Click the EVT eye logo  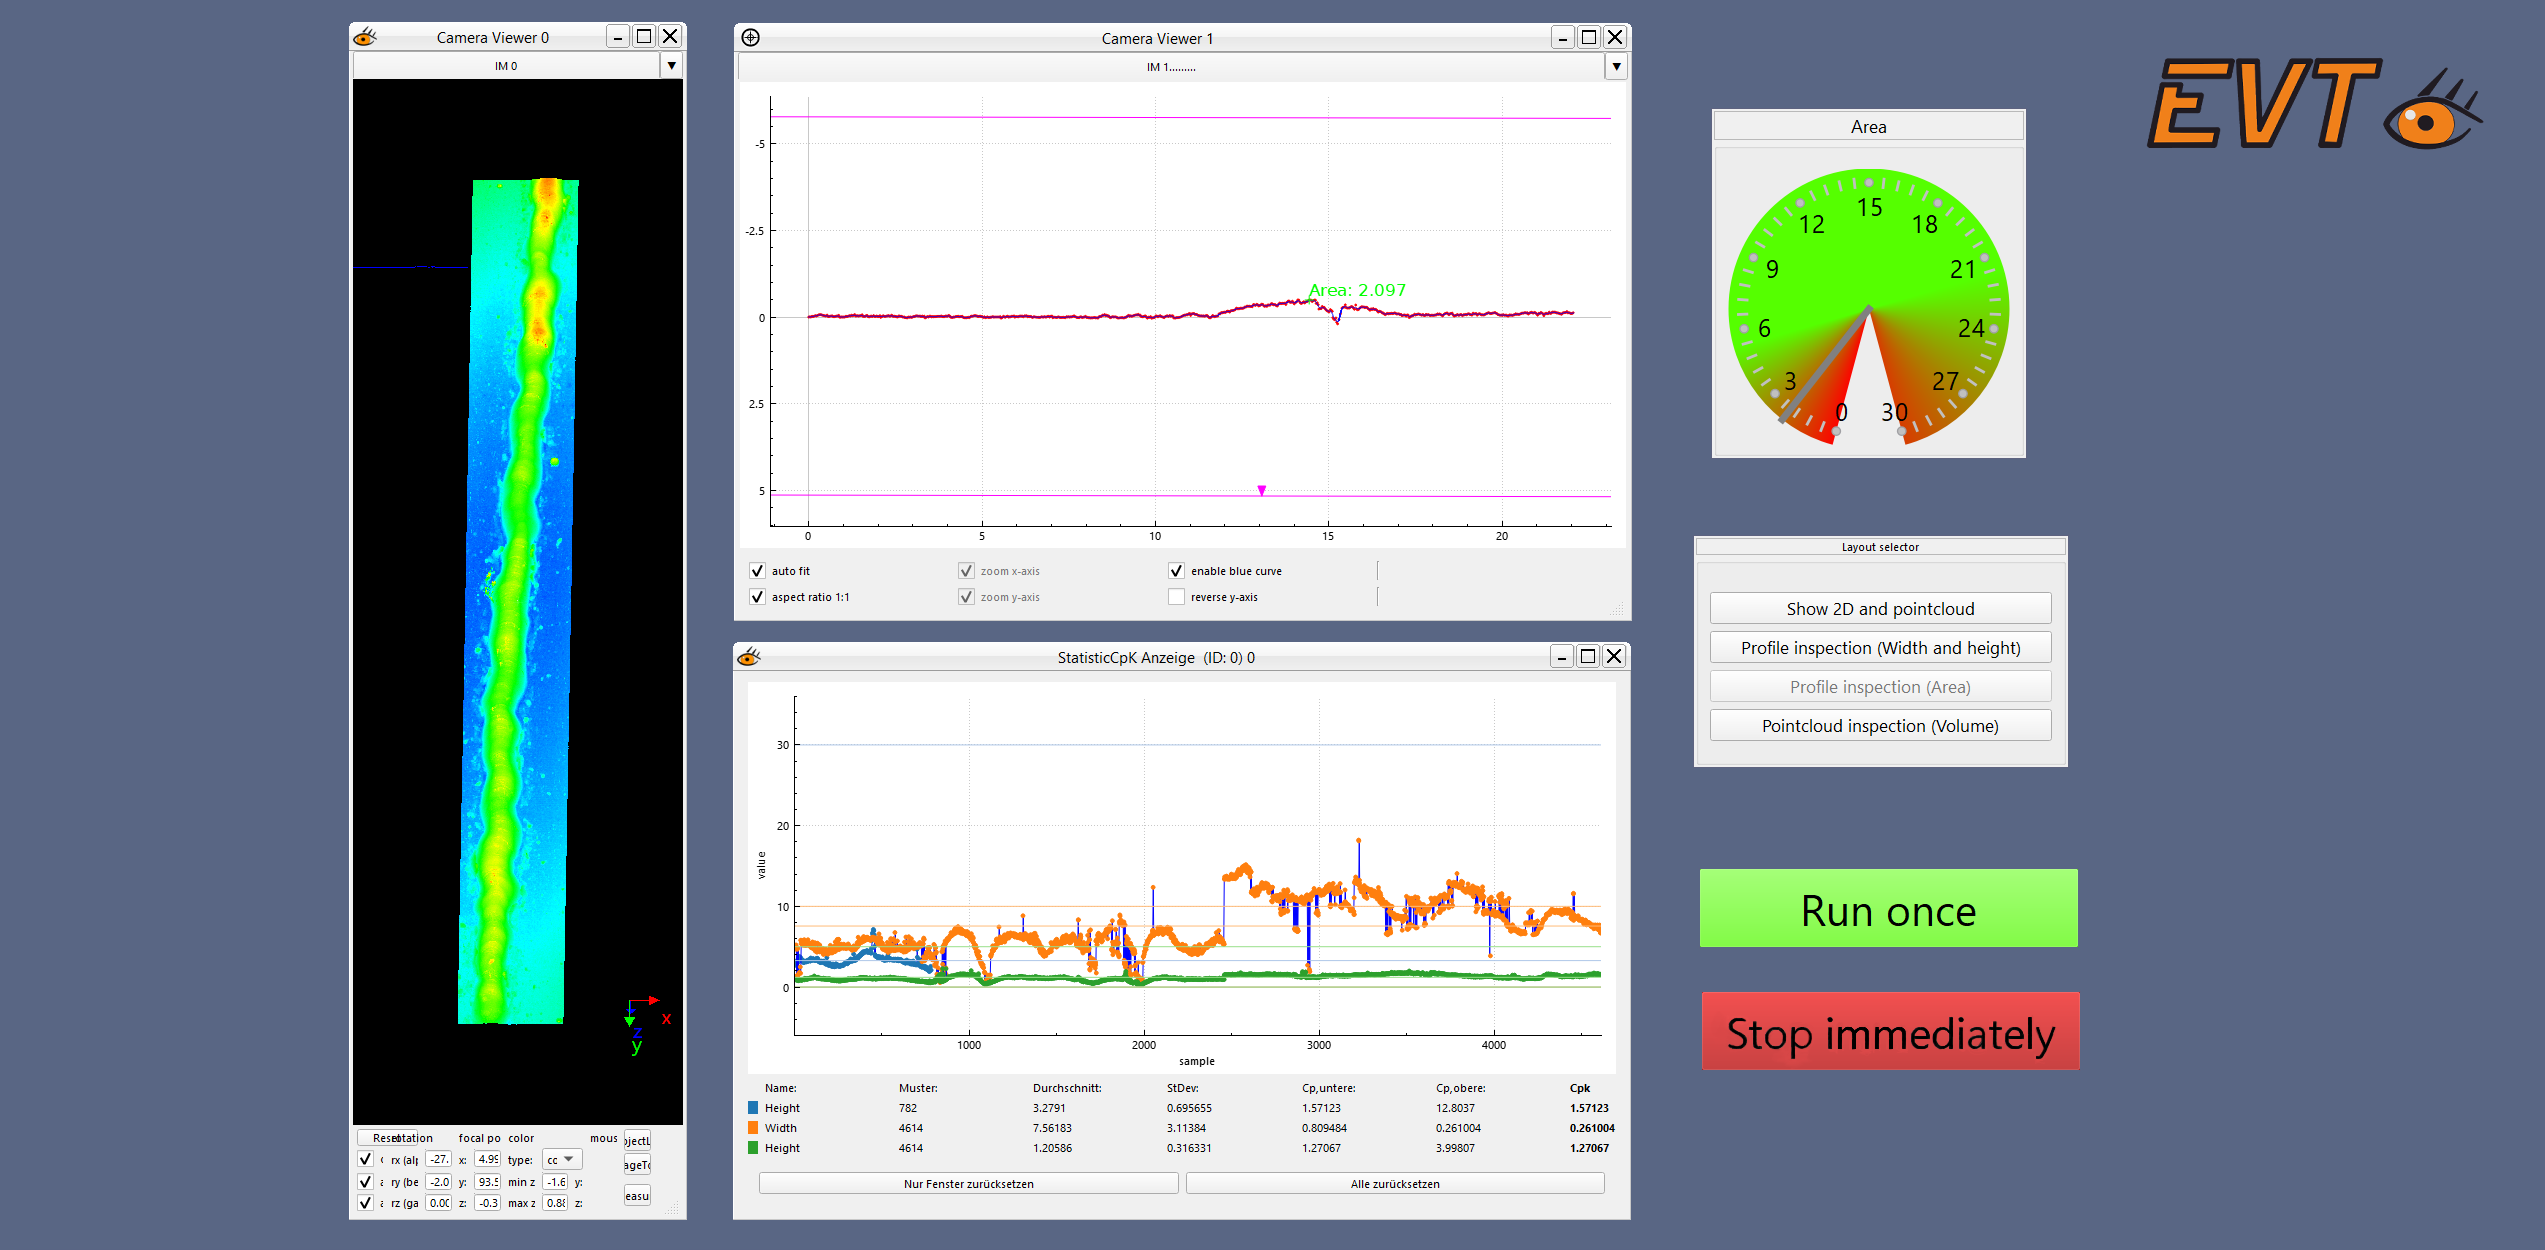click(2432, 112)
